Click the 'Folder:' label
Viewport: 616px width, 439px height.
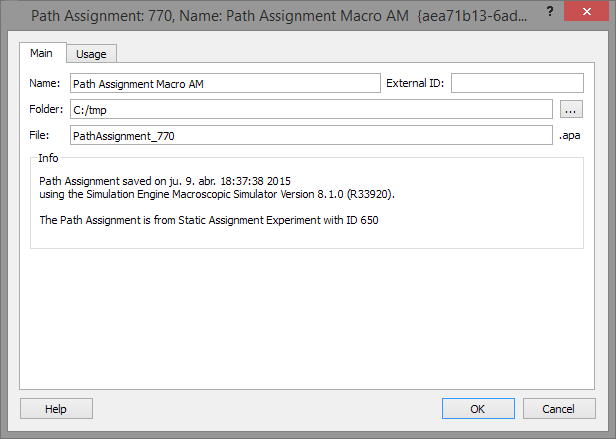pyautogui.click(x=47, y=109)
